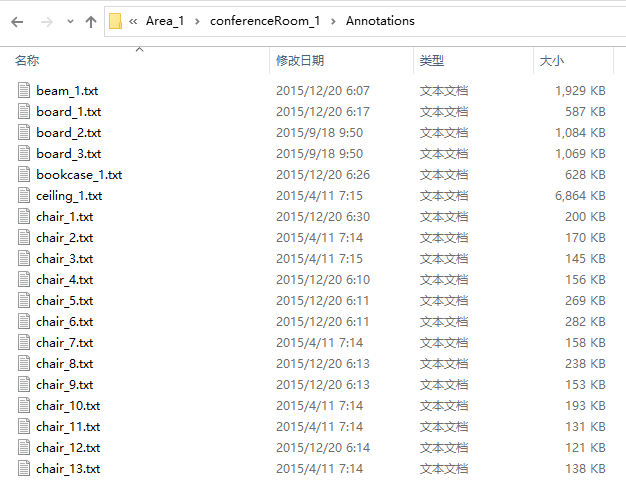Click the beam_1.txt file icon

pyautogui.click(x=24, y=90)
